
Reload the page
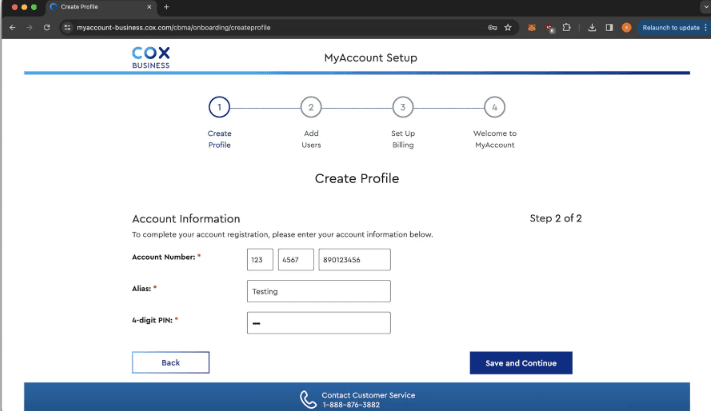pyautogui.click(x=47, y=28)
